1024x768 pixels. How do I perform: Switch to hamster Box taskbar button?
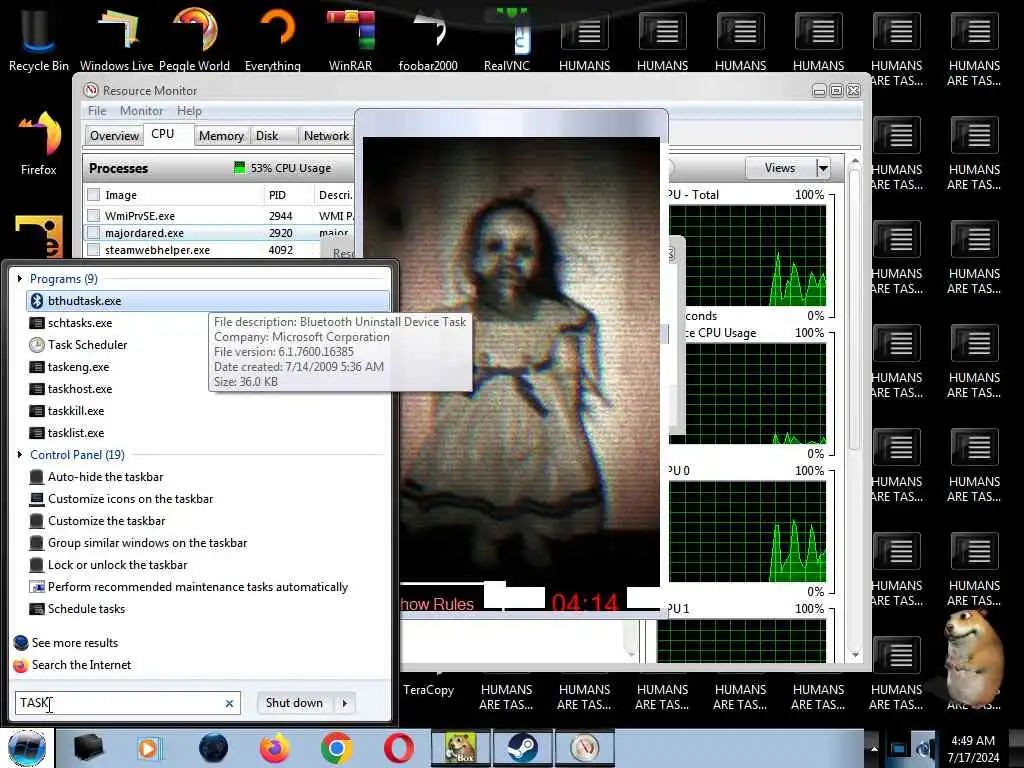[x=461, y=748]
